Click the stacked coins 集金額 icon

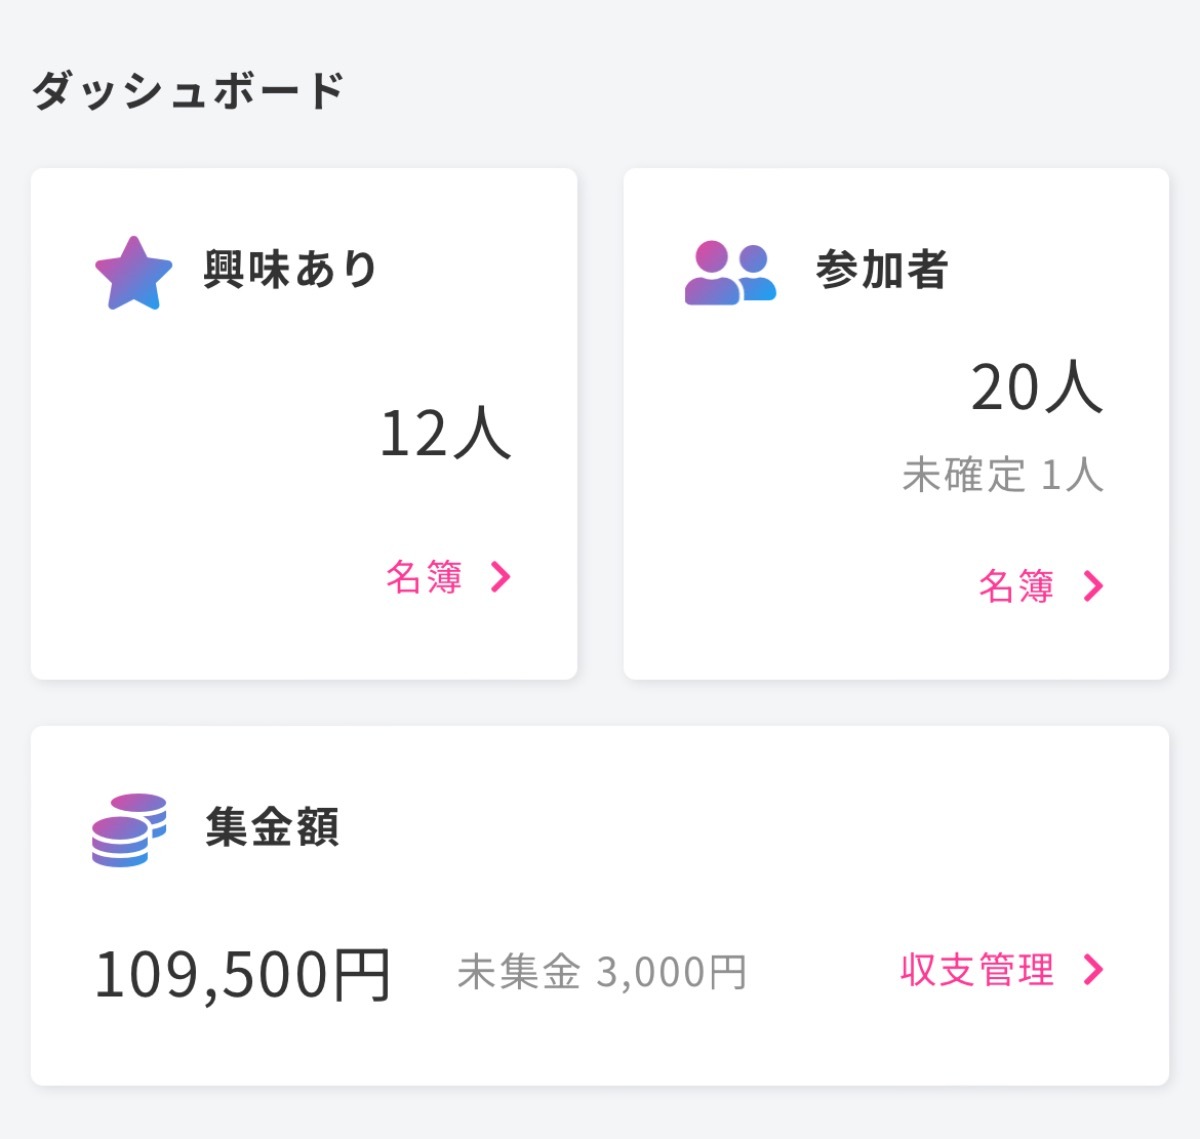click(x=129, y=829)
